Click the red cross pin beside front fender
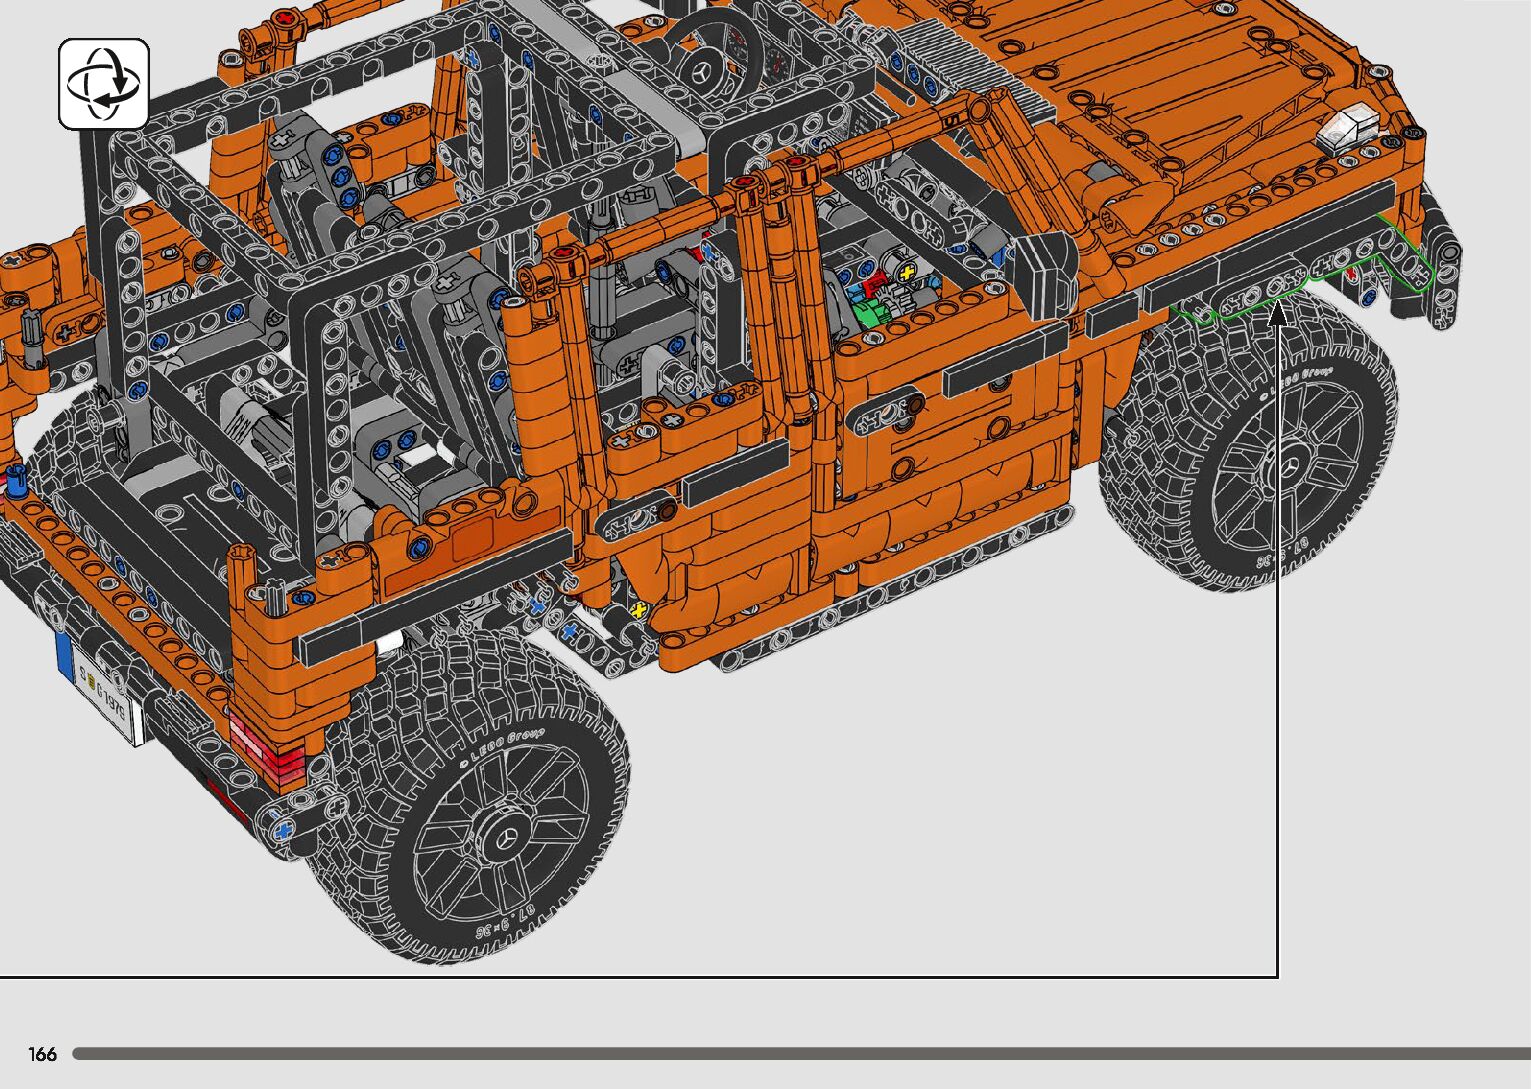 1352,271
